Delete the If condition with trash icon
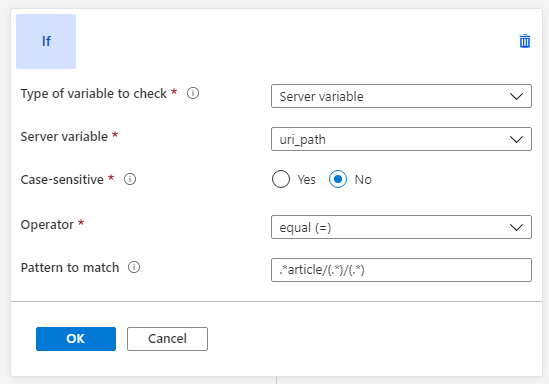The image size is (549, 384). click(524, 41)
